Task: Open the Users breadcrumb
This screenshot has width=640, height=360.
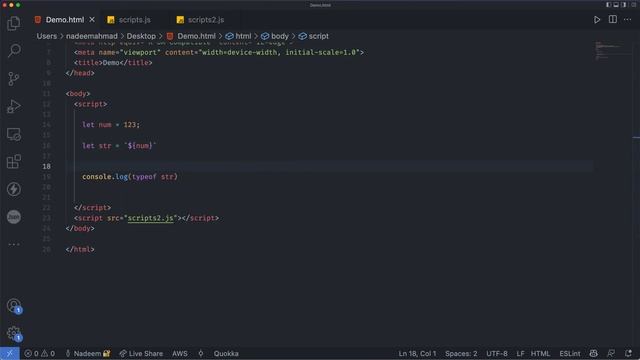Action: pos(47,36)
